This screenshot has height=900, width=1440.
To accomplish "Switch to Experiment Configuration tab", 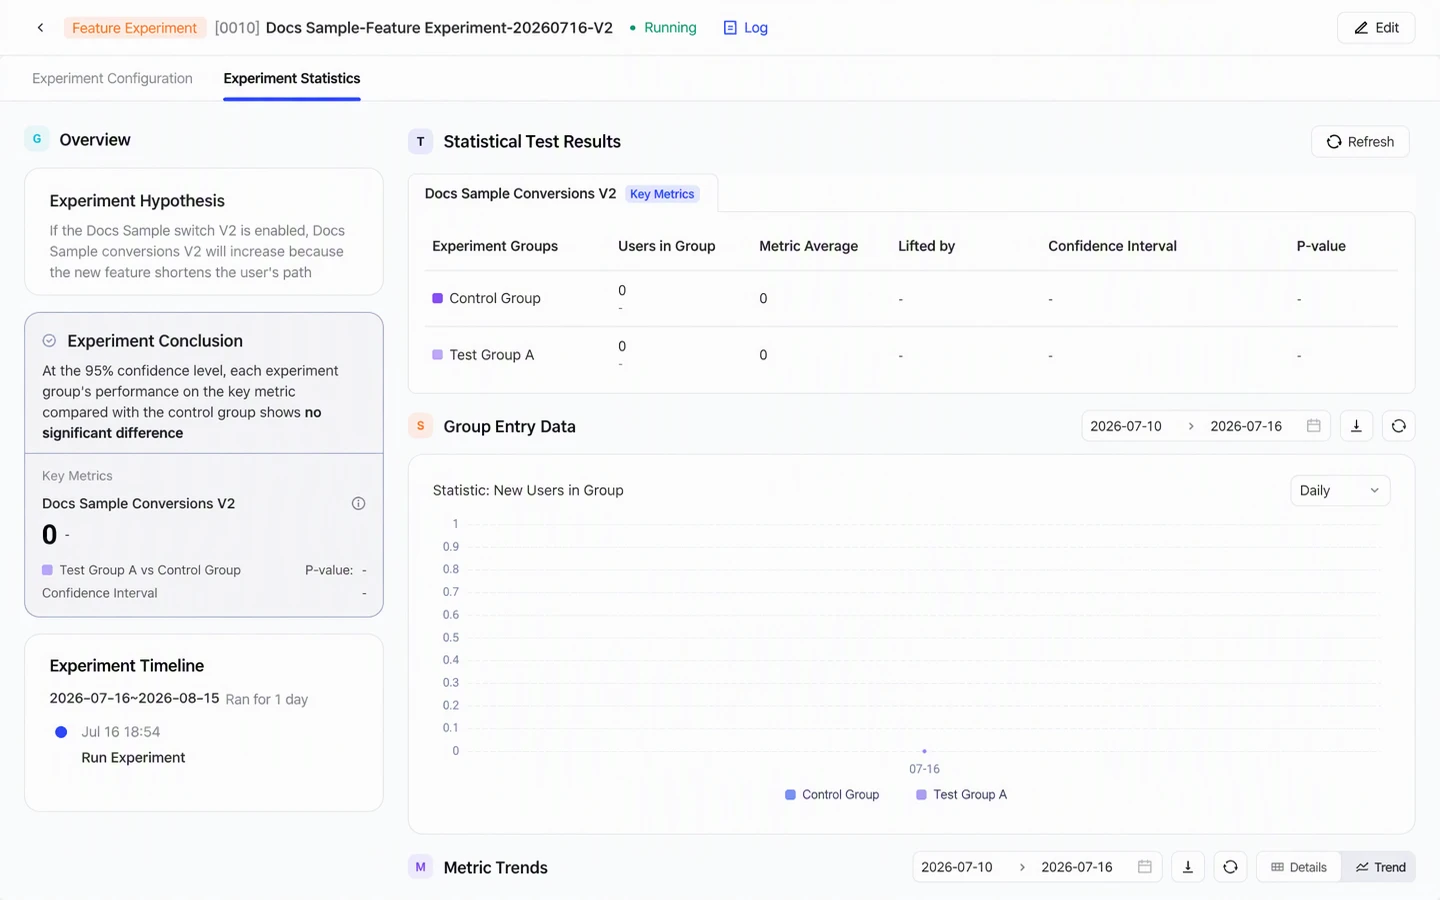I will [x=112, y=78].
